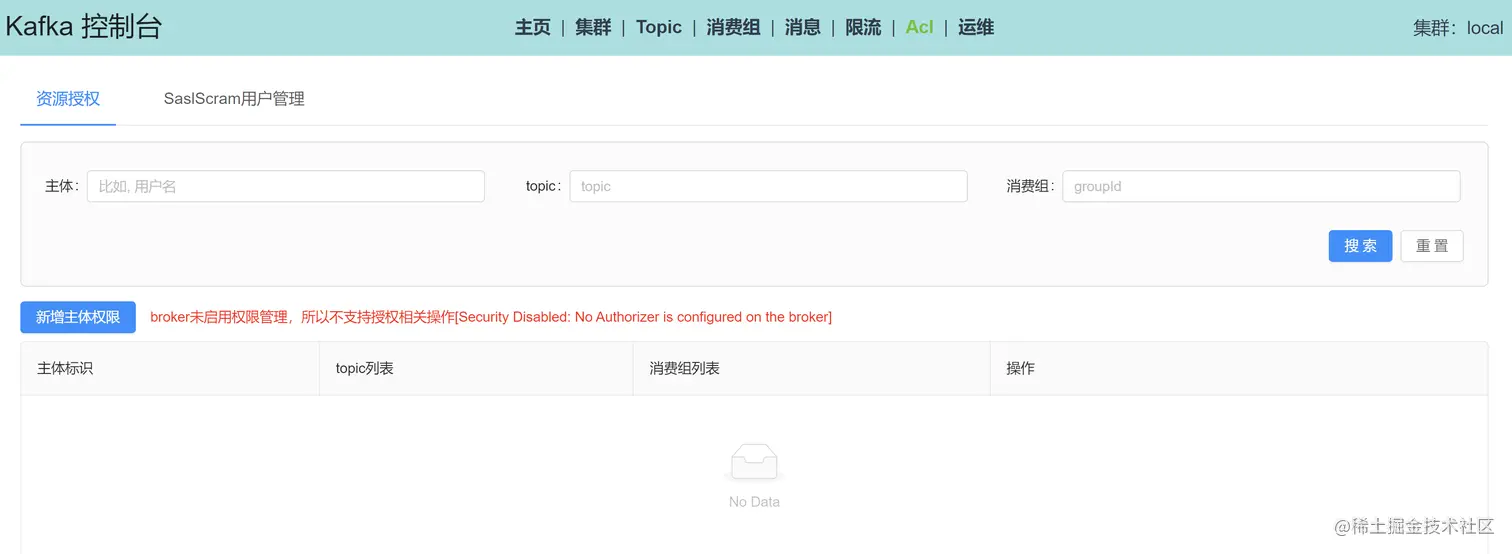Focus the topic filter input
The height and width of the screenshot is (554, 1512).
click(x=768, y=186)
